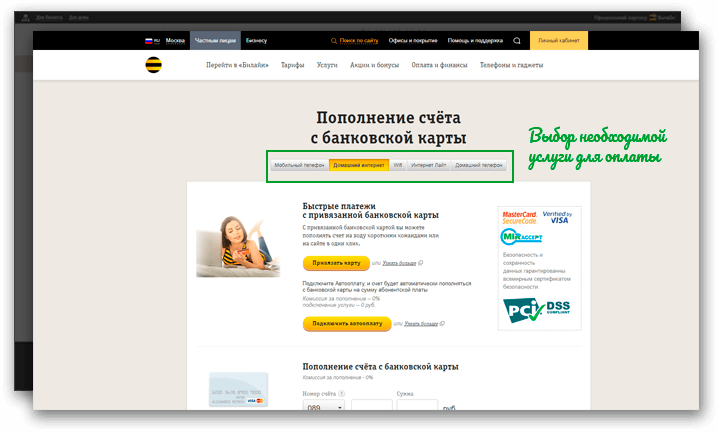Switch to the Wifi service tab
Screen dimensions: 718x432
[x=397, y=164]
